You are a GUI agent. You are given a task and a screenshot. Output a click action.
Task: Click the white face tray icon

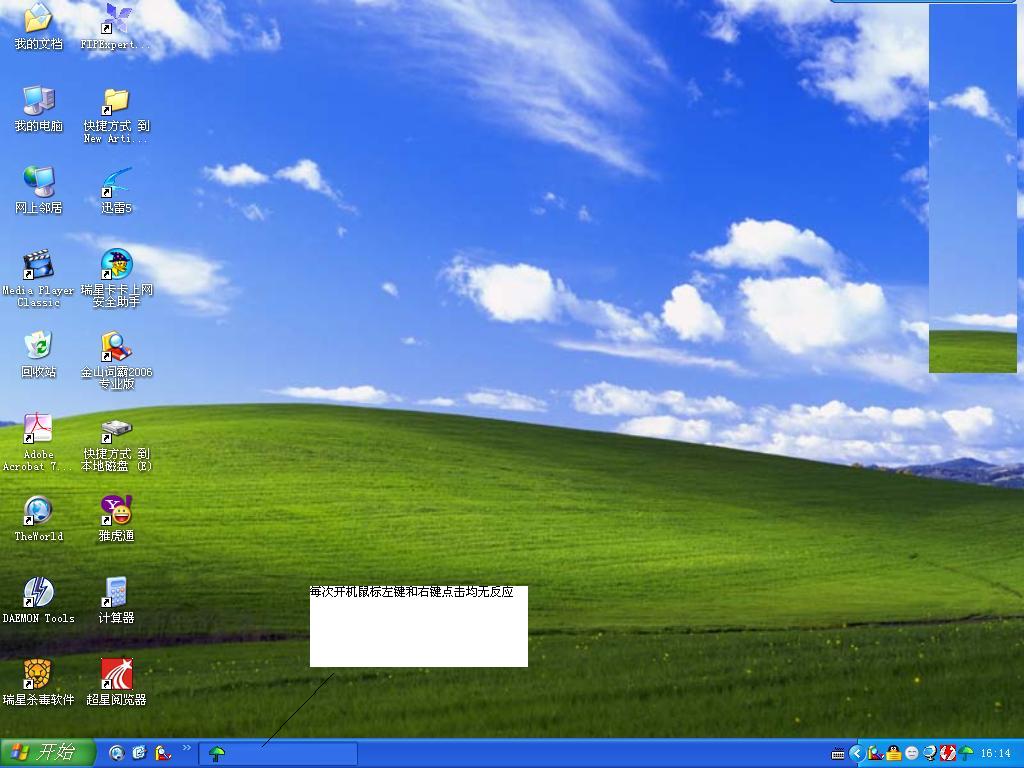coord(912,754)
